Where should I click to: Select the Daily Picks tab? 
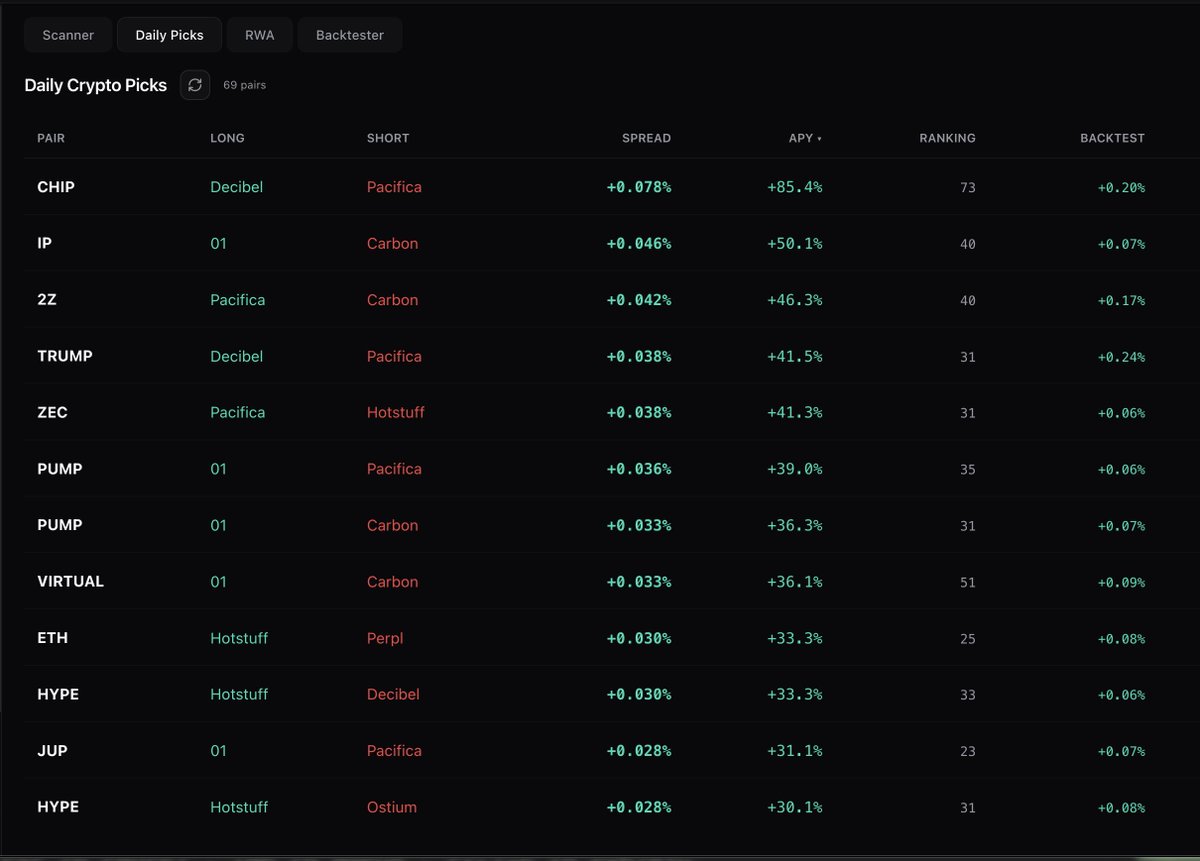pyautogui.click(x=170, y=35)
